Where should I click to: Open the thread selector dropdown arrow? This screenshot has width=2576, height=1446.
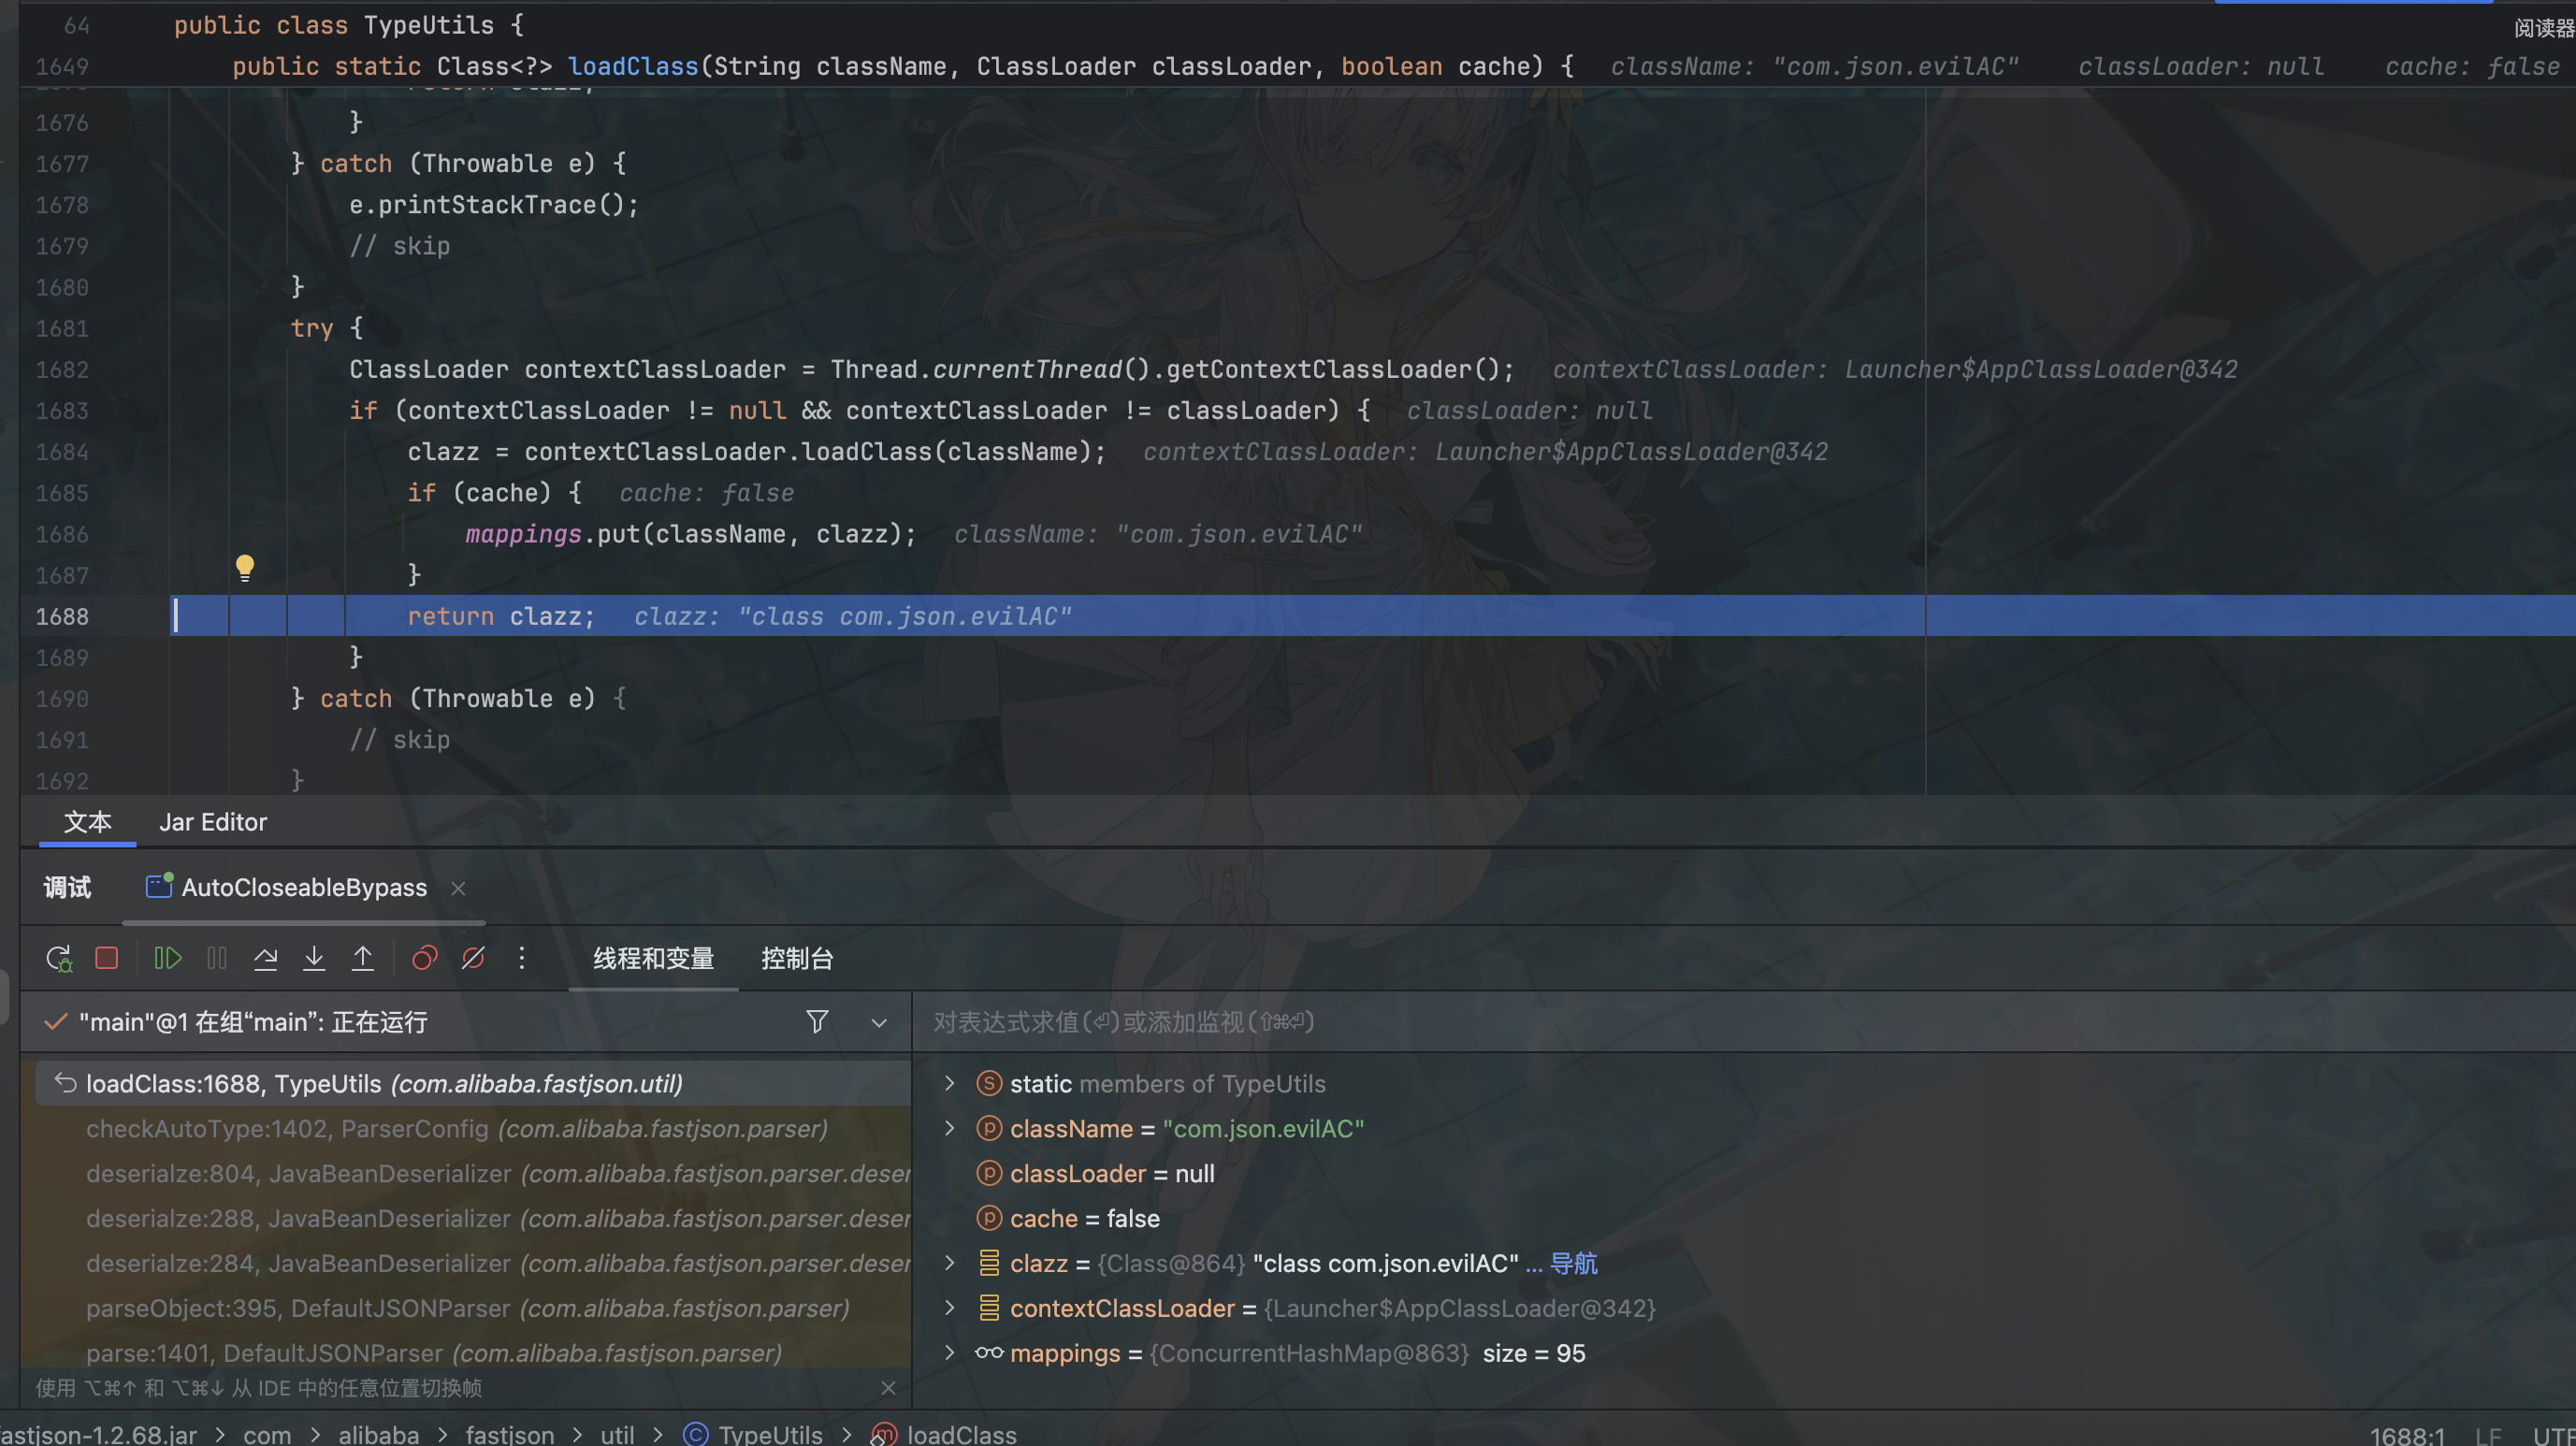[x=879, y=1022]
